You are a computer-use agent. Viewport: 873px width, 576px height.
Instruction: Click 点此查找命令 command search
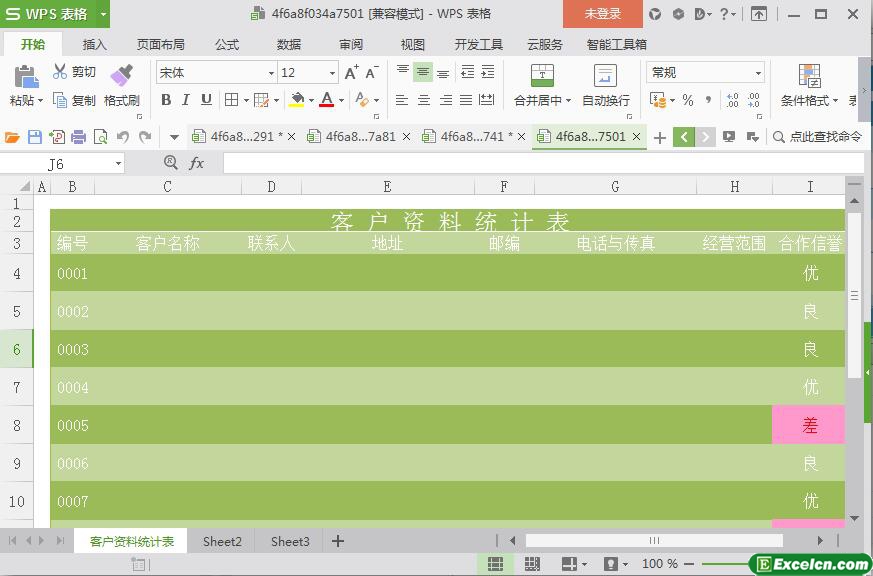tap(817, 136)
